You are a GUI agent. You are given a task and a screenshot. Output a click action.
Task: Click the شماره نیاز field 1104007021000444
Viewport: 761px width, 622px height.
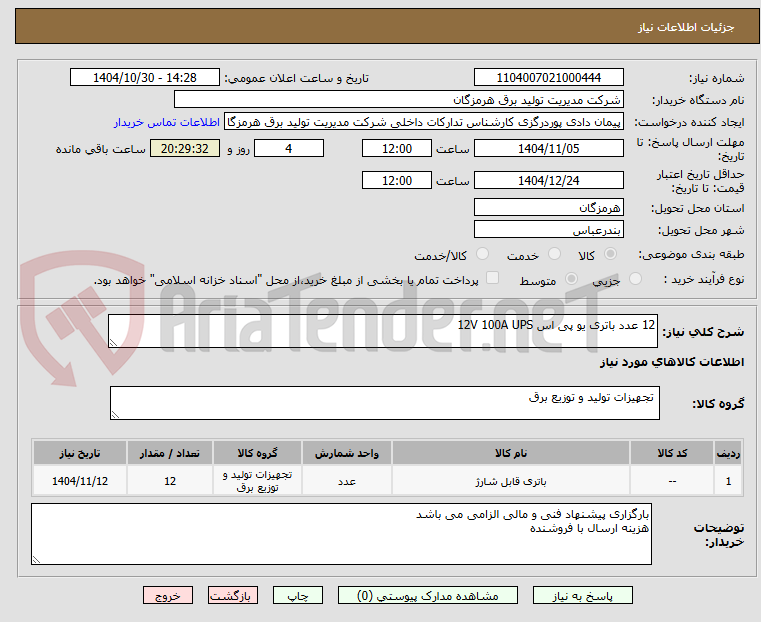548,78
